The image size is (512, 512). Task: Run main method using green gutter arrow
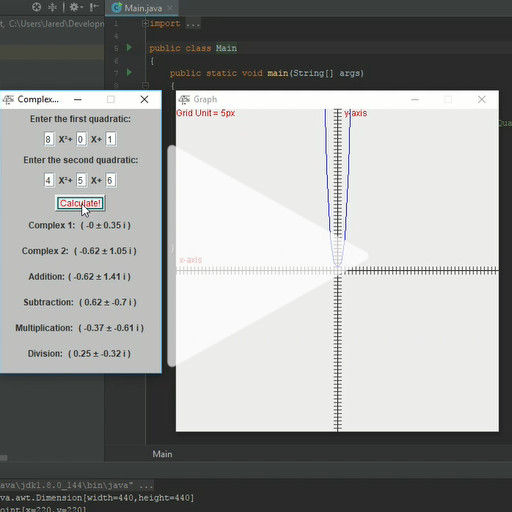(129, 72)
